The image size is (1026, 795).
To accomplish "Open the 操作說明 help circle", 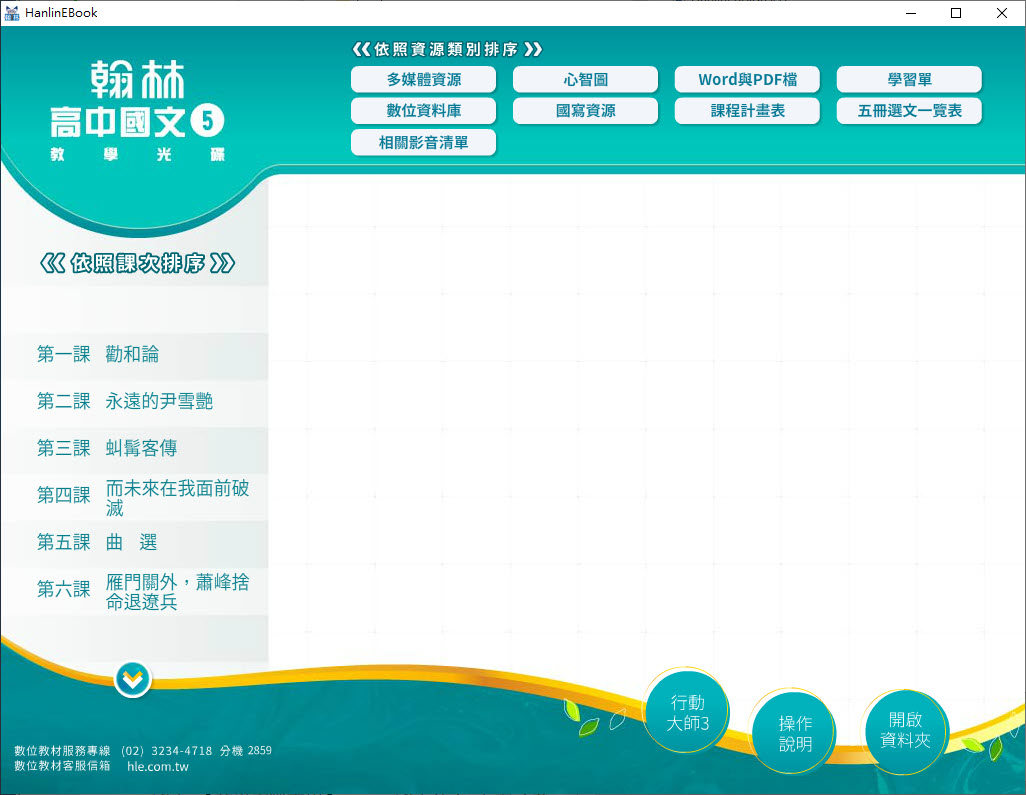I will click(x=795, y=733).
